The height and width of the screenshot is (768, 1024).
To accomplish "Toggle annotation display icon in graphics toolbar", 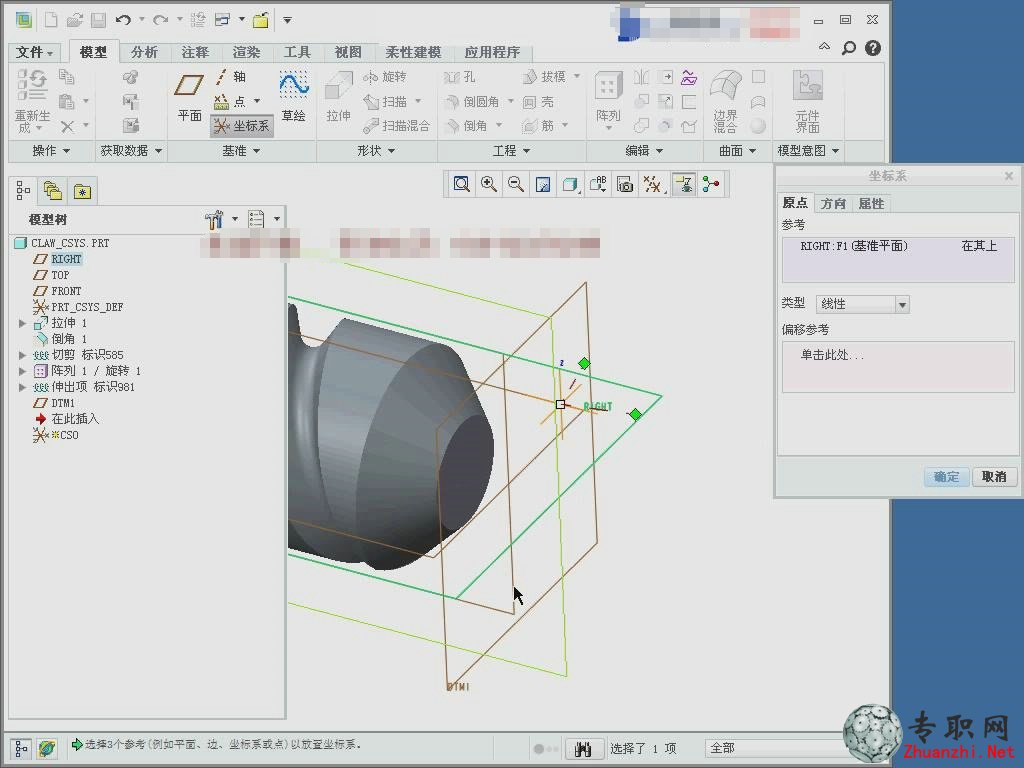I will [684, 184].
